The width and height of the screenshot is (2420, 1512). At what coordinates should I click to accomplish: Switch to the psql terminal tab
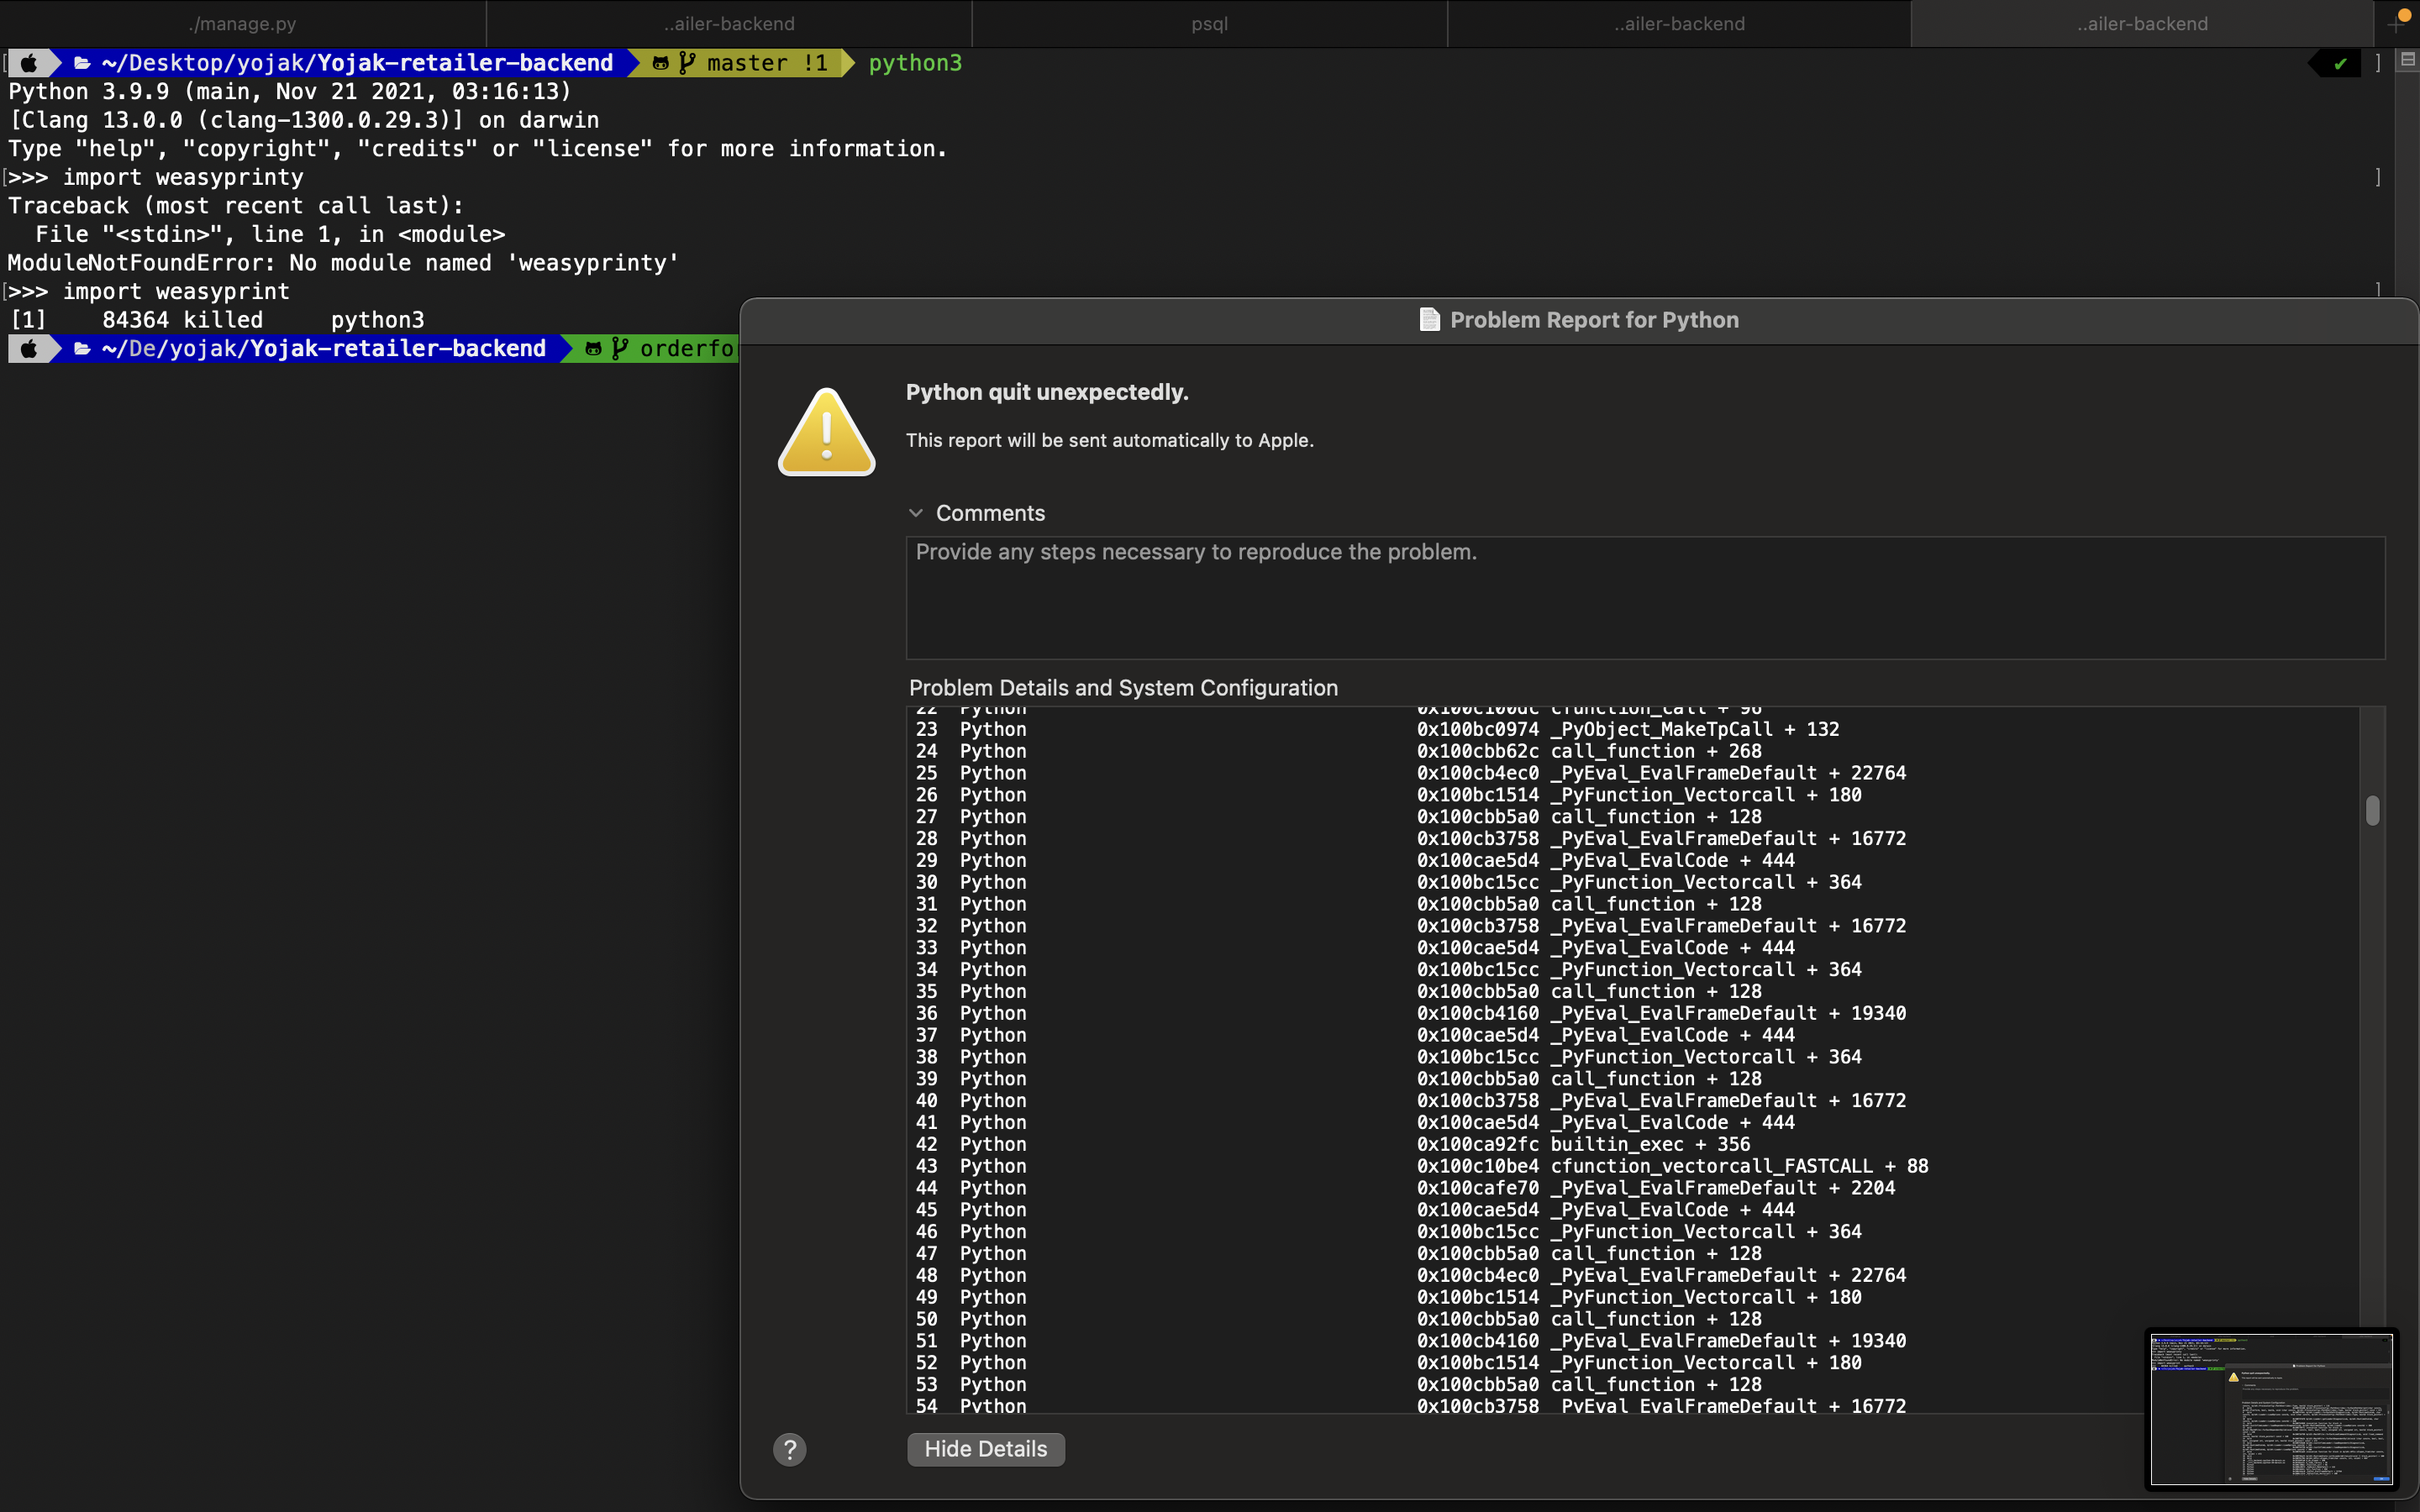click(x=1208, y=23)
